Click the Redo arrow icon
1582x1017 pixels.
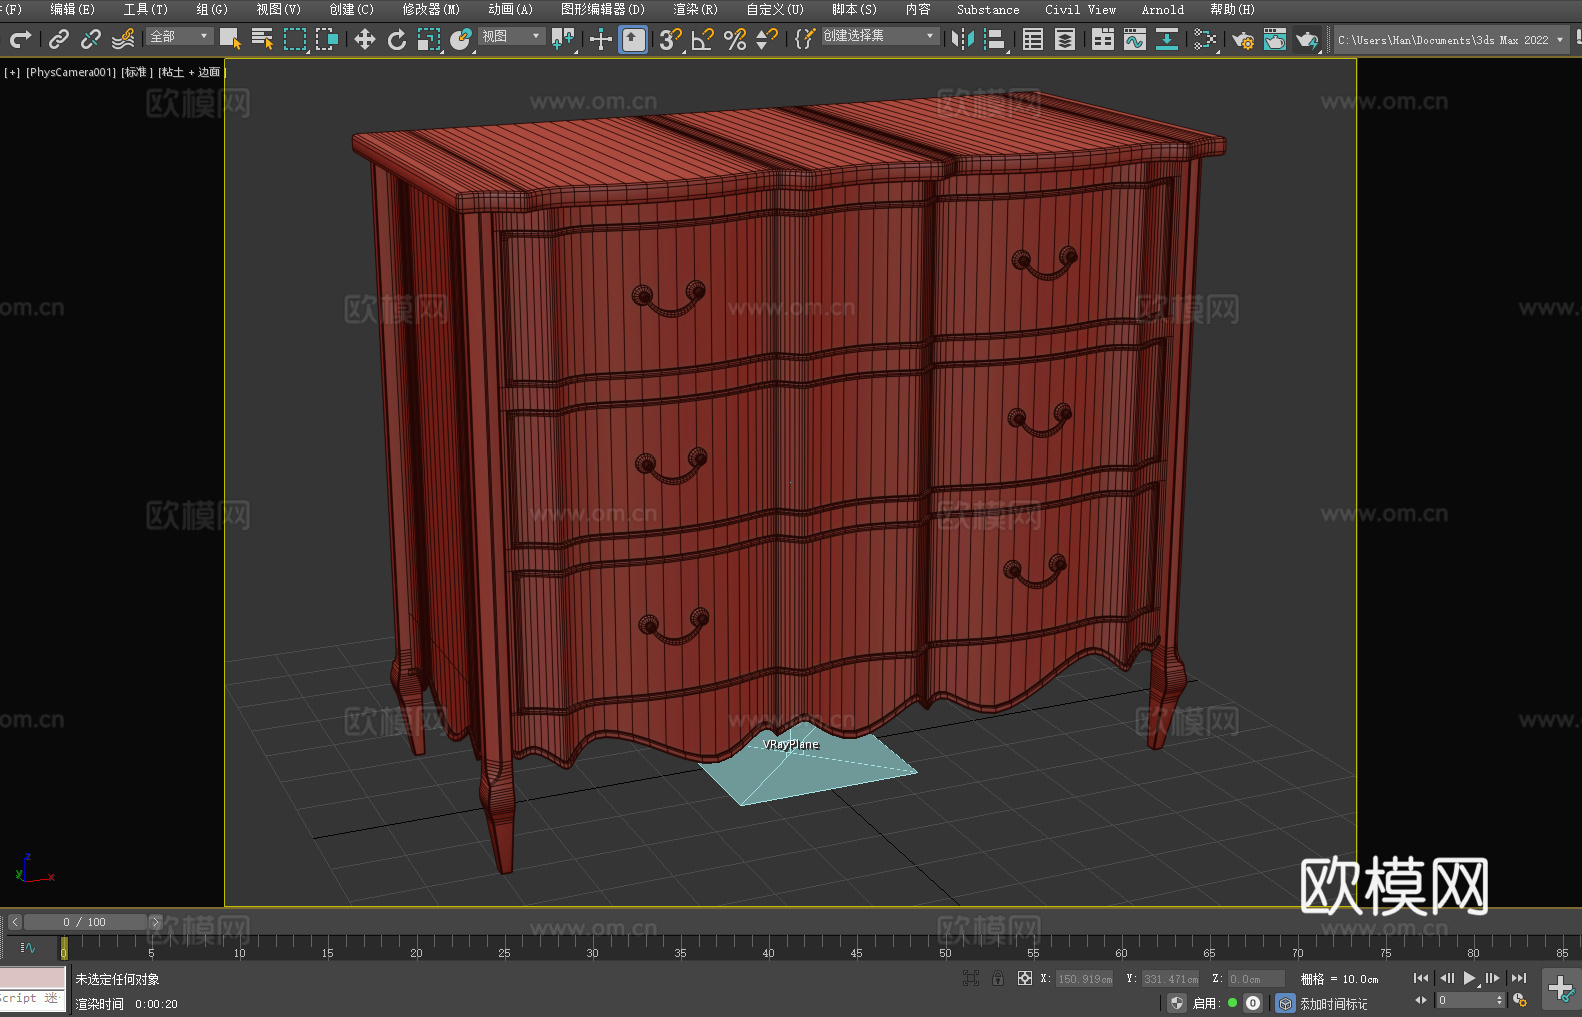pyautogui.click(x=20, y=39)
